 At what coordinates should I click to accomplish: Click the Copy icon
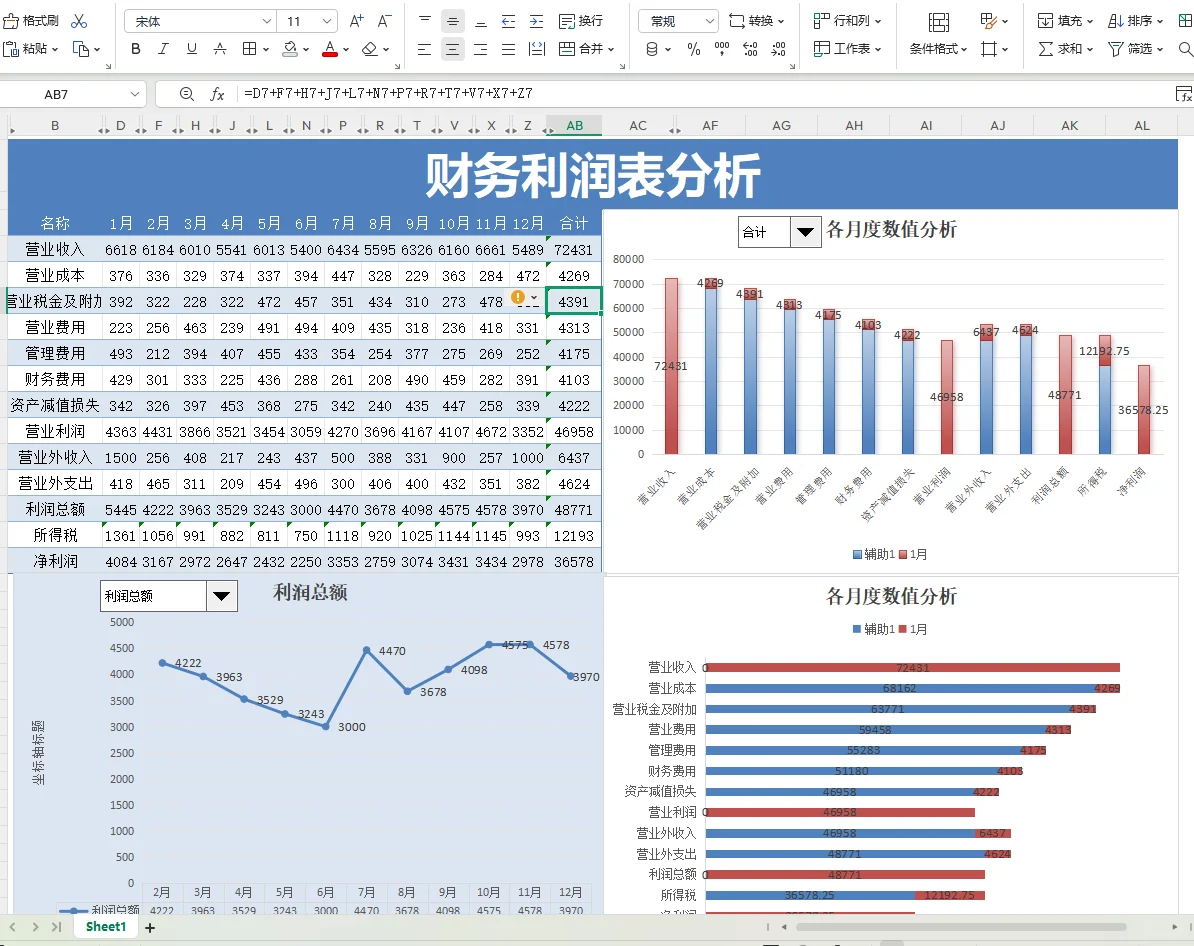pyautogui.click(x=81, y=49)
